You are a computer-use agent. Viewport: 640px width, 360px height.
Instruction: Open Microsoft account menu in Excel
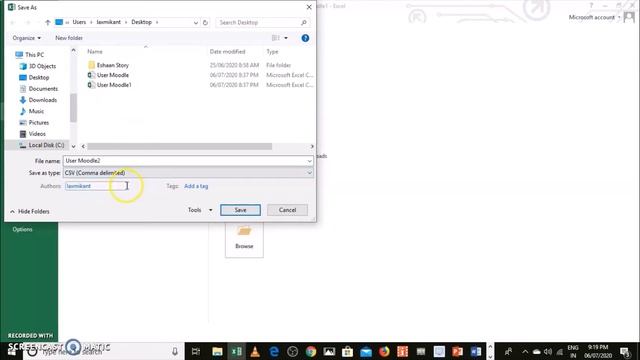tap(594, 17)
